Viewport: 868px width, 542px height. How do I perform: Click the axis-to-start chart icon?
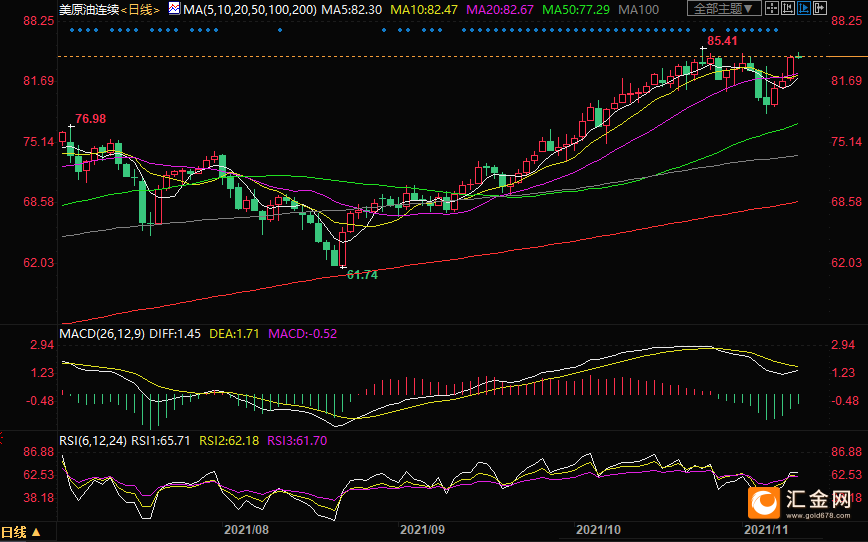tap(788, 9)
